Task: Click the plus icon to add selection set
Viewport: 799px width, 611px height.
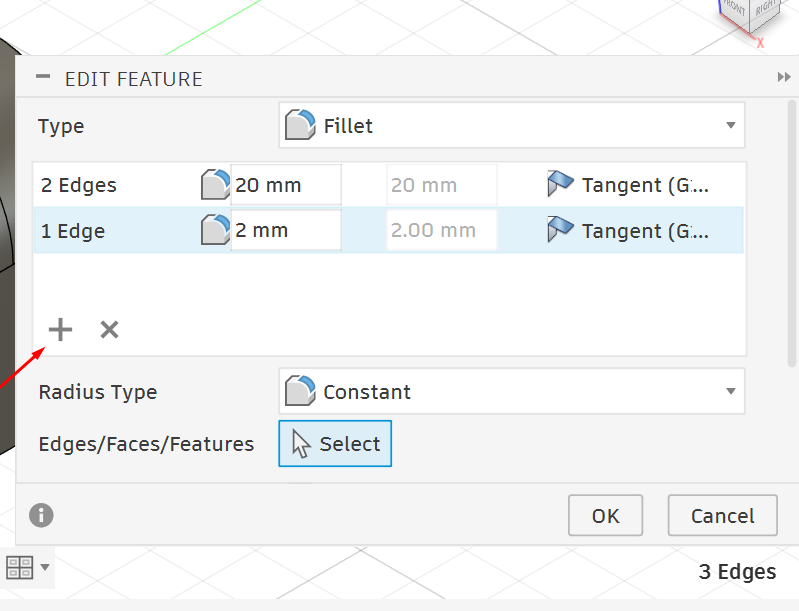Action: coord(60,329)
